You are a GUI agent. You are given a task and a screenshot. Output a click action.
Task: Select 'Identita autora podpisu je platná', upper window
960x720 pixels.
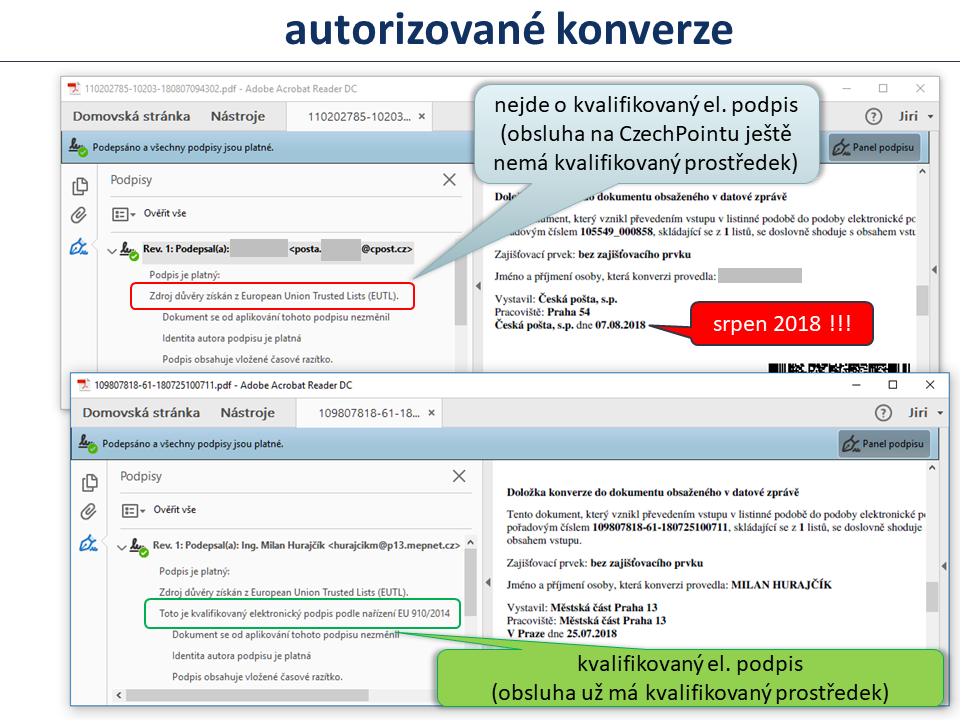pyautogui.click(x=231, y=338)
